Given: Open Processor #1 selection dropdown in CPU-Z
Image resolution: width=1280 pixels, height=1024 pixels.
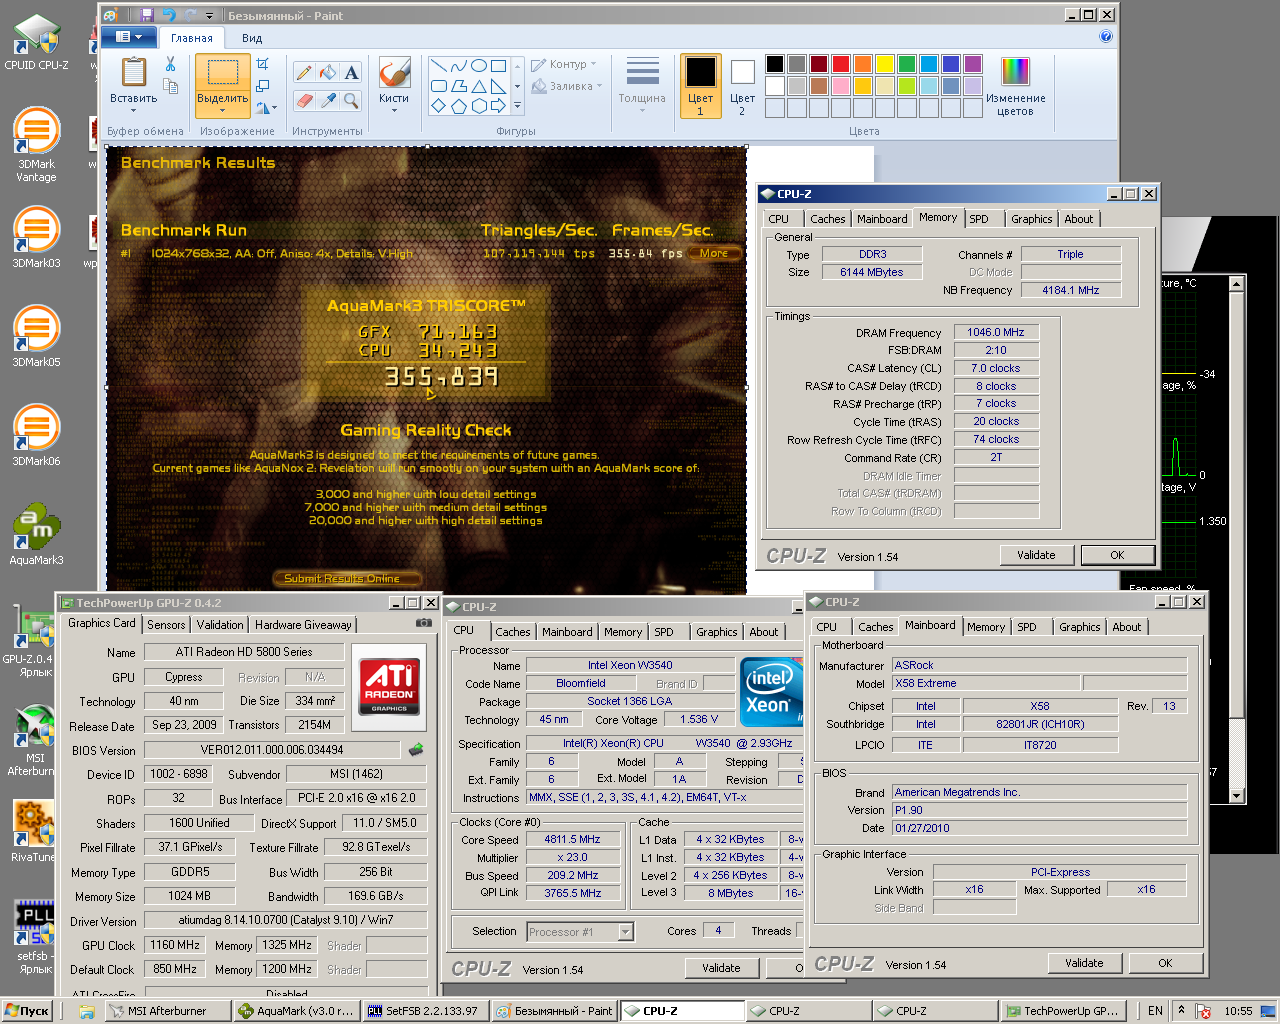Looking at the screenshot, I should tap(625, 932).
